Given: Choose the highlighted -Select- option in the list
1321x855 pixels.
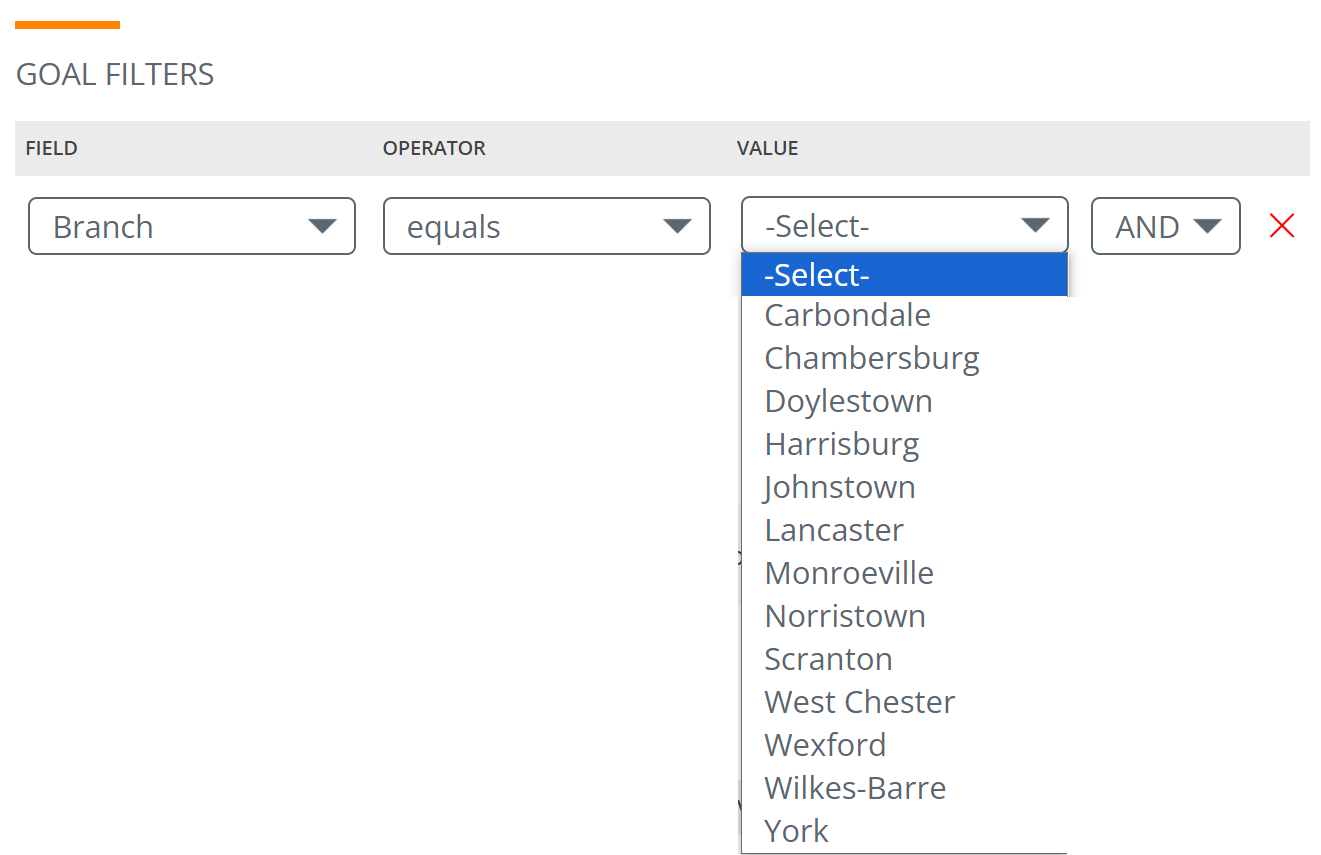Looking at the screenshot, I should 905,275.
